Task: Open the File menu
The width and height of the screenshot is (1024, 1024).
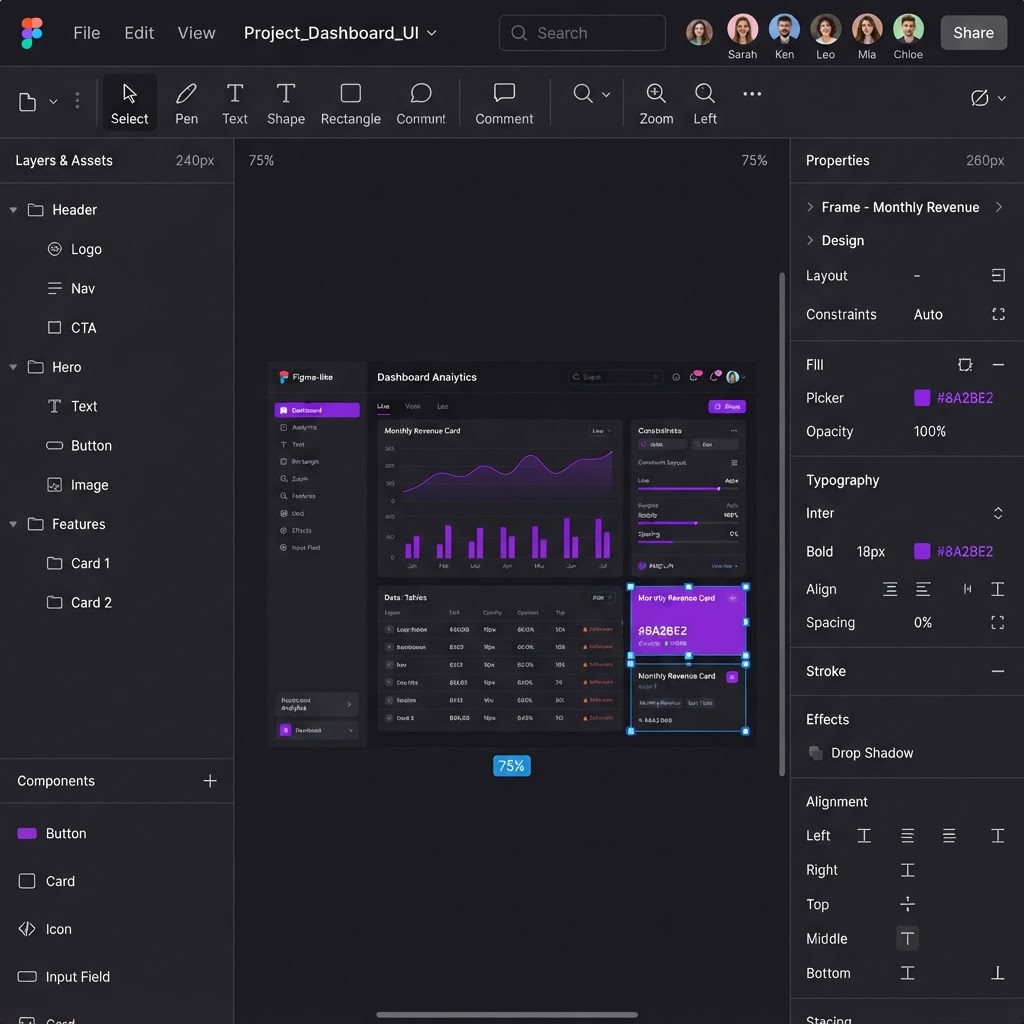Action: pyautogui.click(x=87, y=33)
